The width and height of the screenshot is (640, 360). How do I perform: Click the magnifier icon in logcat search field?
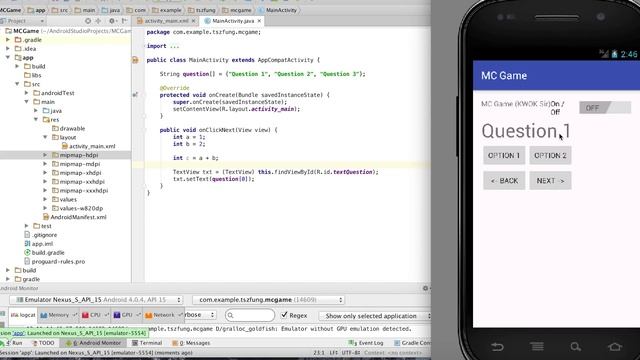(x=231, y=315)
